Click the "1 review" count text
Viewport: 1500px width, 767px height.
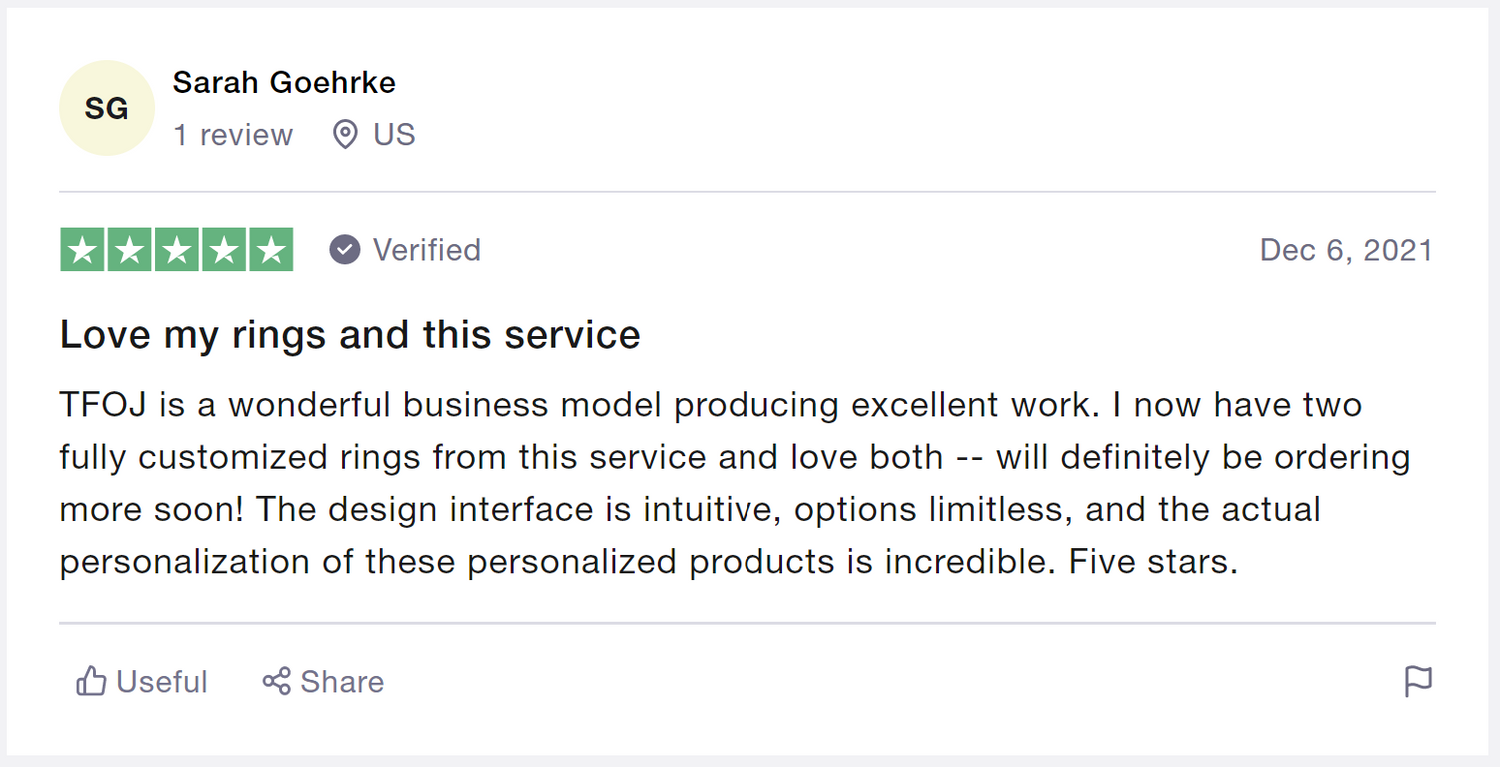(x=233, y=135)
